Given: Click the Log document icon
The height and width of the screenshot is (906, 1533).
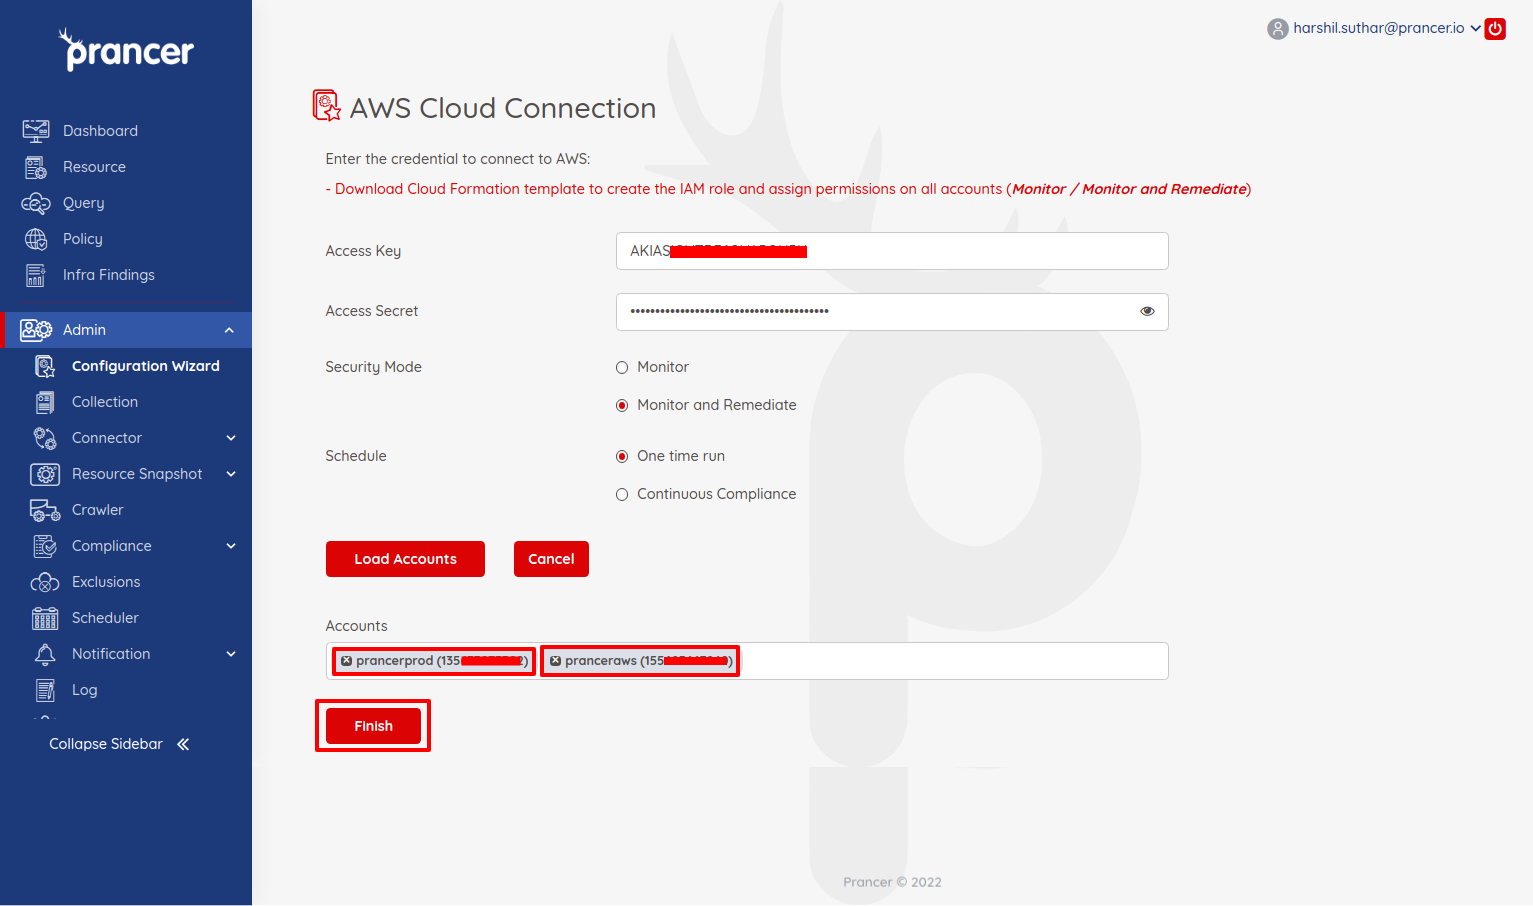Looking at the screenshot, I should [45, 690].
